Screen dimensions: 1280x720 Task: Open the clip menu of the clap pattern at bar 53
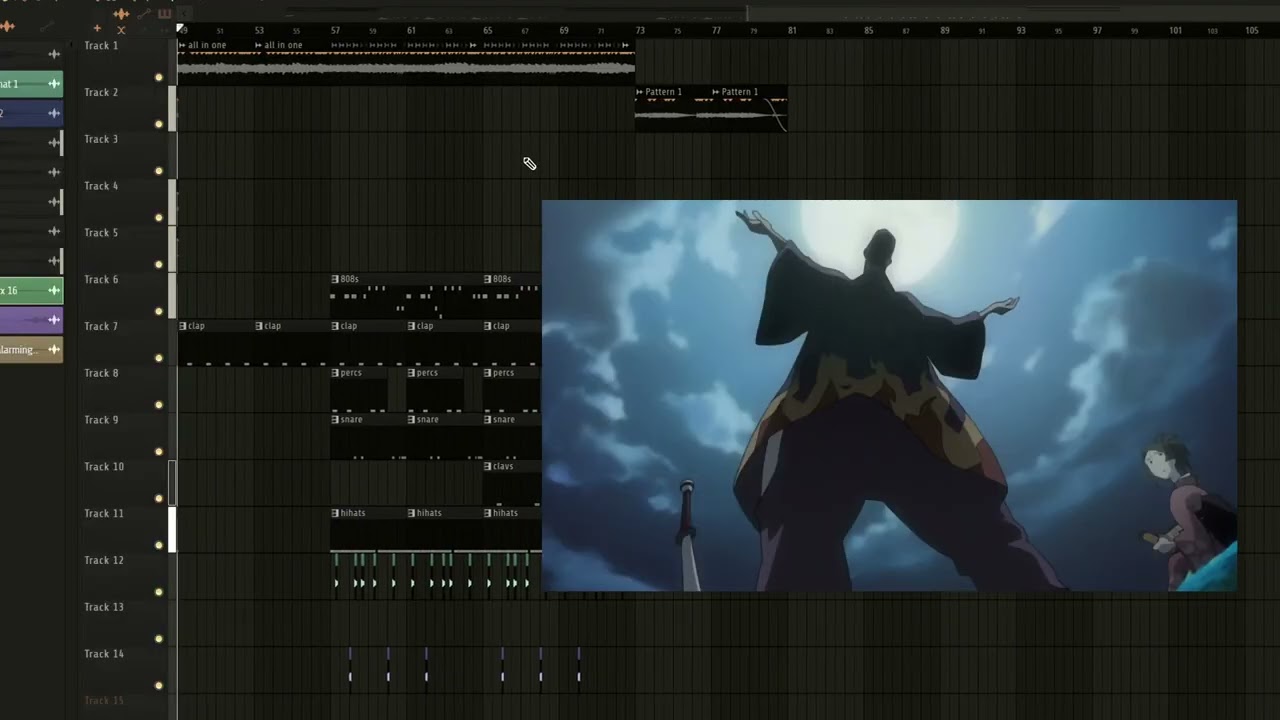259,326
